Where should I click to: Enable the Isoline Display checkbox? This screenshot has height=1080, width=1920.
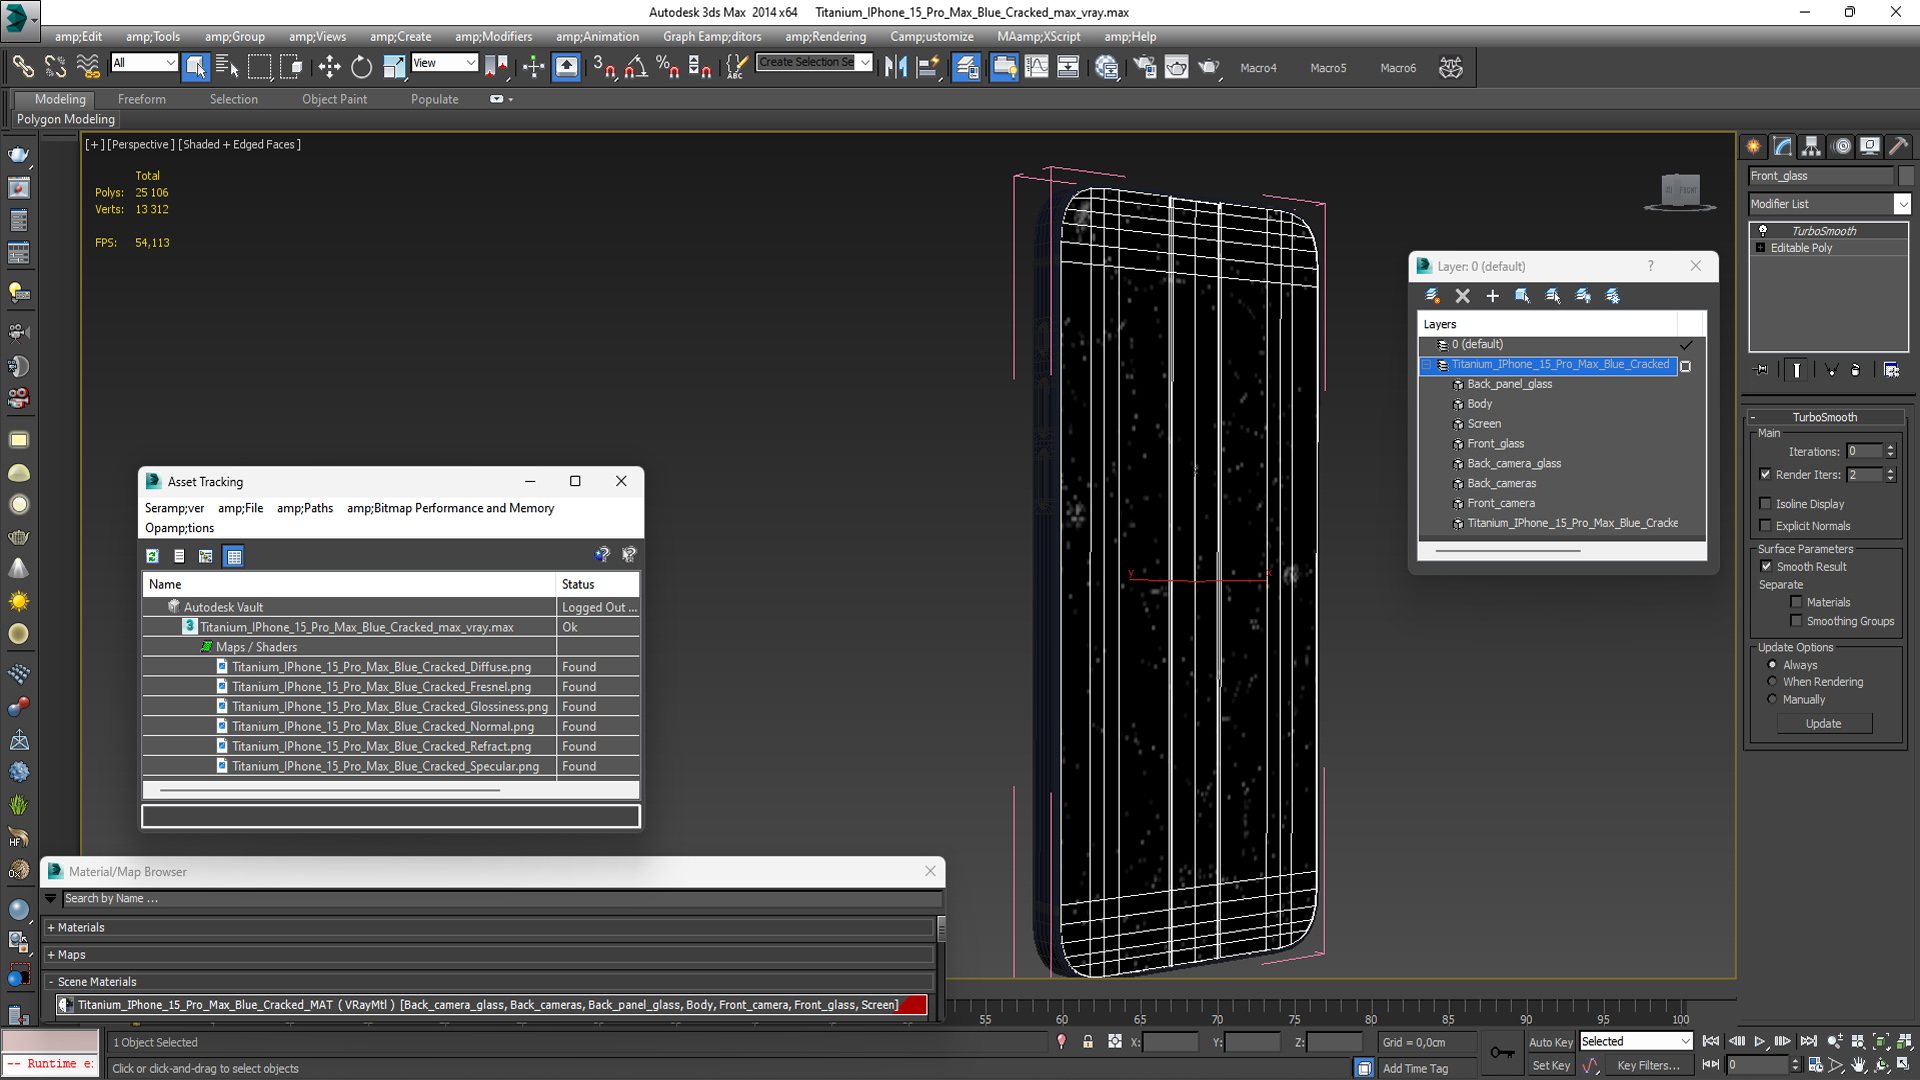coord(1765,503)
